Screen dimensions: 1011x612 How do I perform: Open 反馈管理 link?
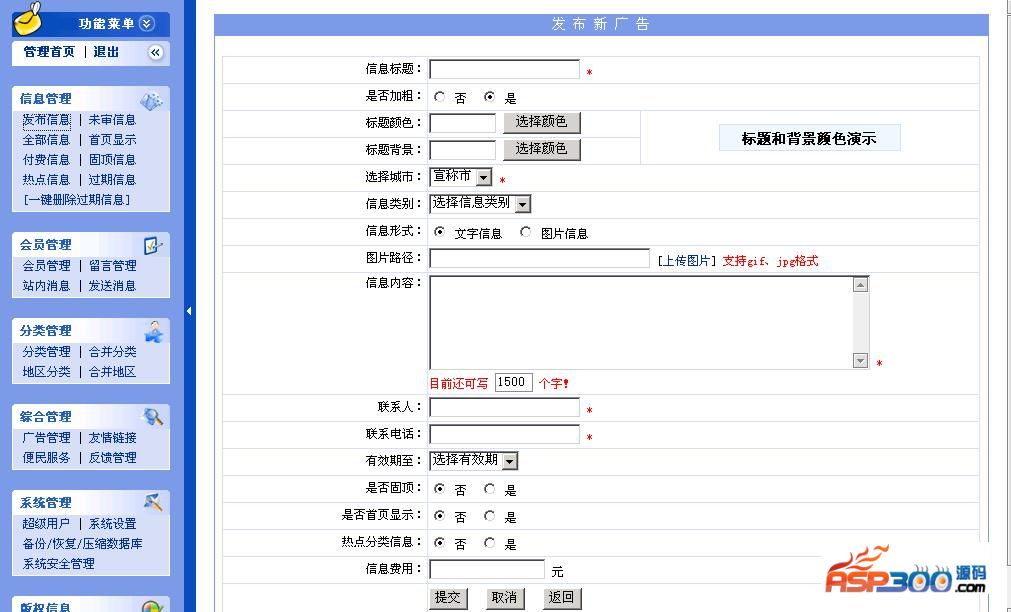[112, 458]
